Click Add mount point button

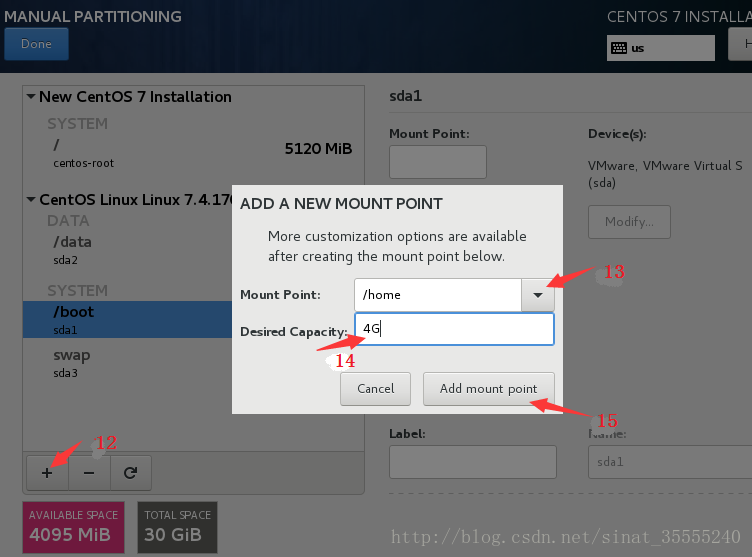coord(489,389)
